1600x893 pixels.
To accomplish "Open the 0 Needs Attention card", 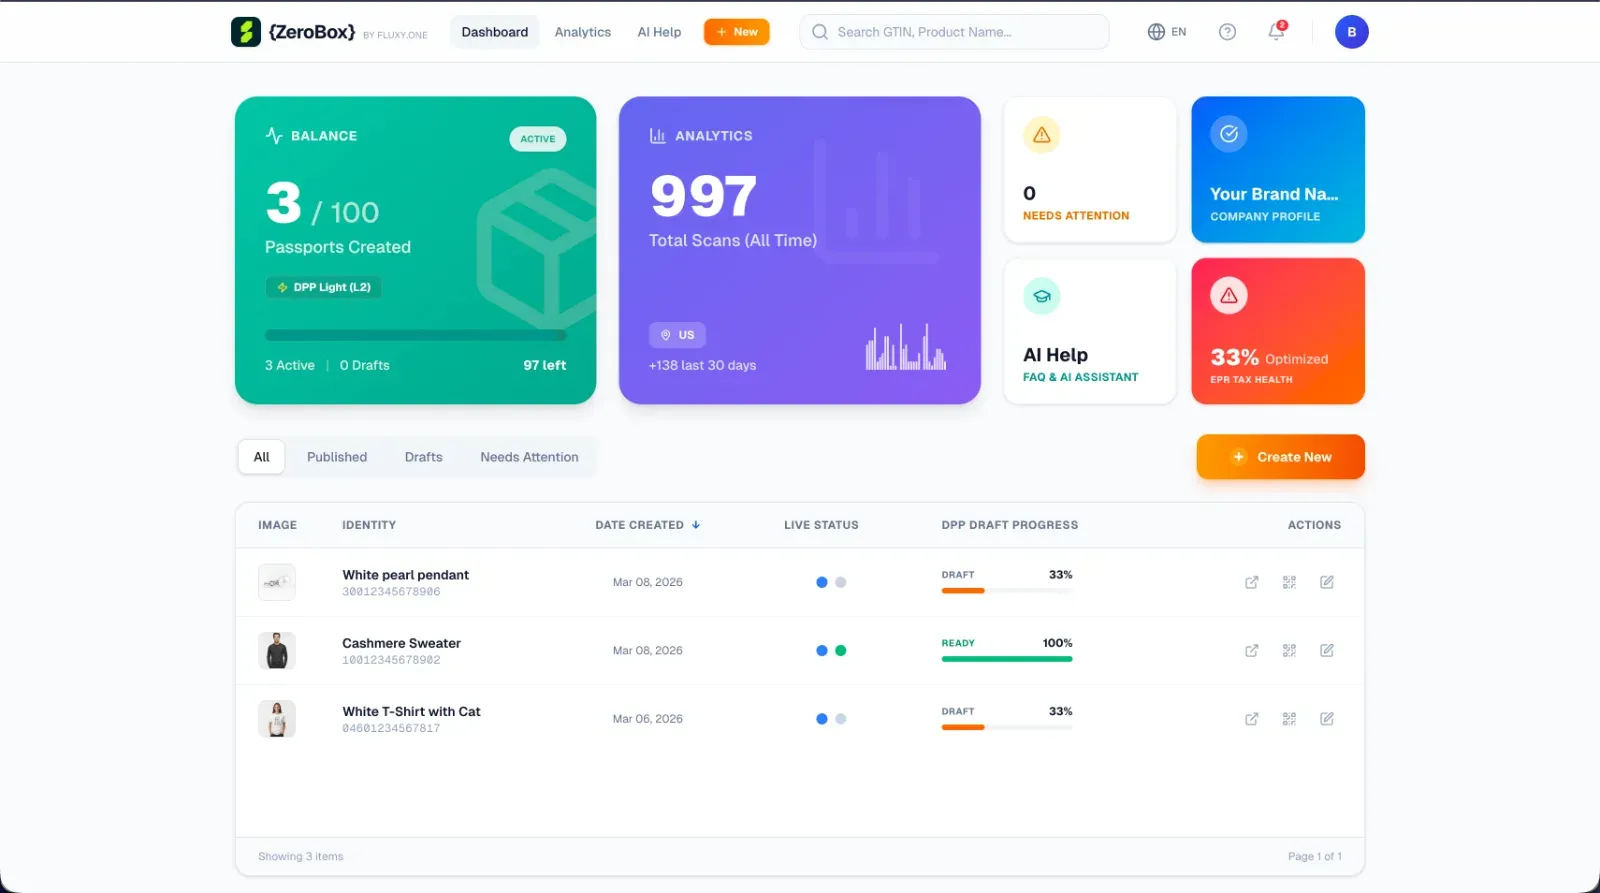I will click(1090, 169).
